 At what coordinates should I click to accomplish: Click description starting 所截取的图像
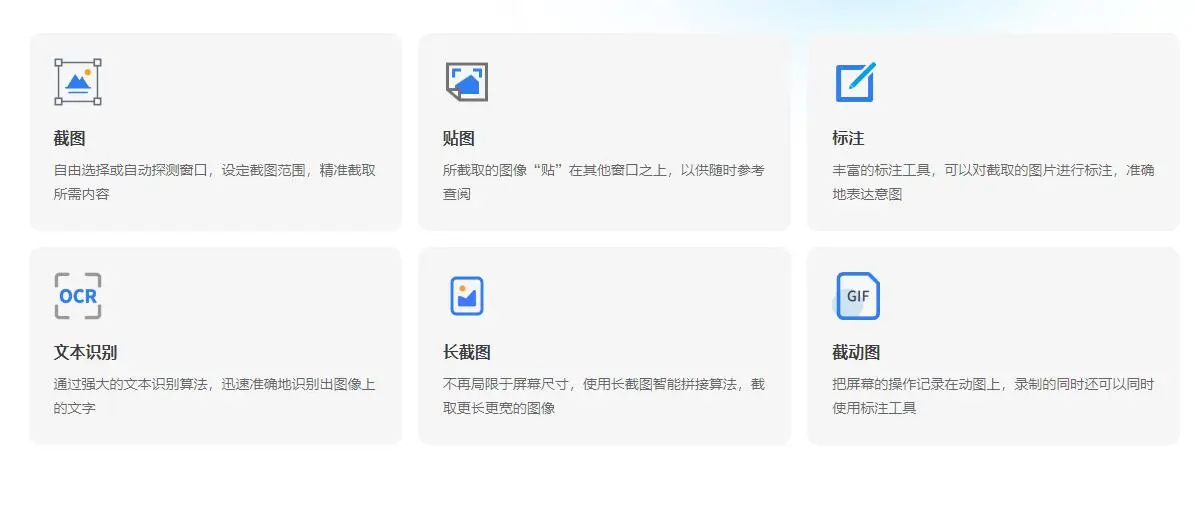604,182
